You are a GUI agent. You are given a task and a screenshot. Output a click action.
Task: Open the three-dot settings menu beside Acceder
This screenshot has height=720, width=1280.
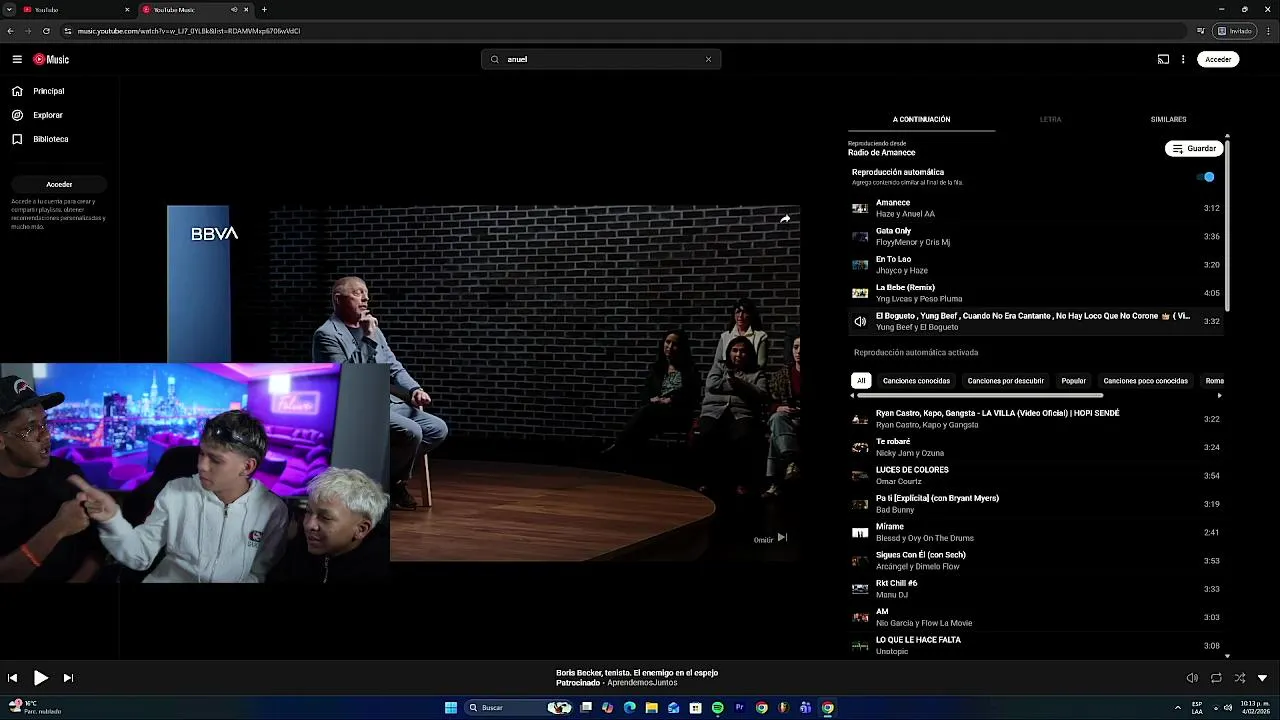click(1183, 59)
